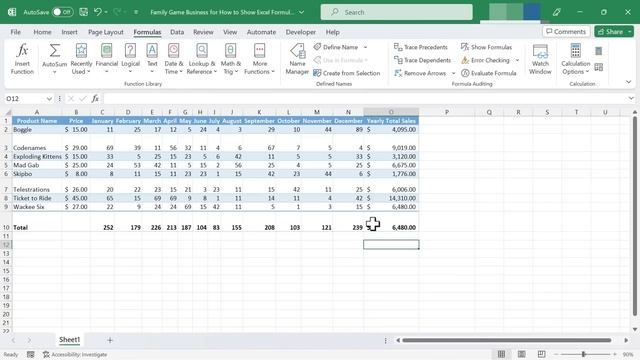Click Trace Precedents
Image resolution: width=640 pixels, height=360 pixels.
click(421, 47)
